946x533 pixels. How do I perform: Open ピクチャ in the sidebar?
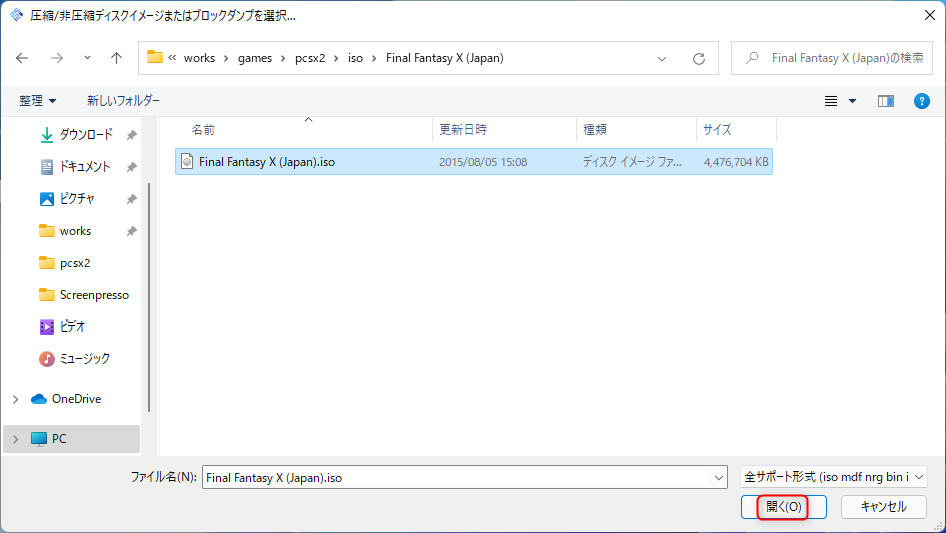[77, 199]
